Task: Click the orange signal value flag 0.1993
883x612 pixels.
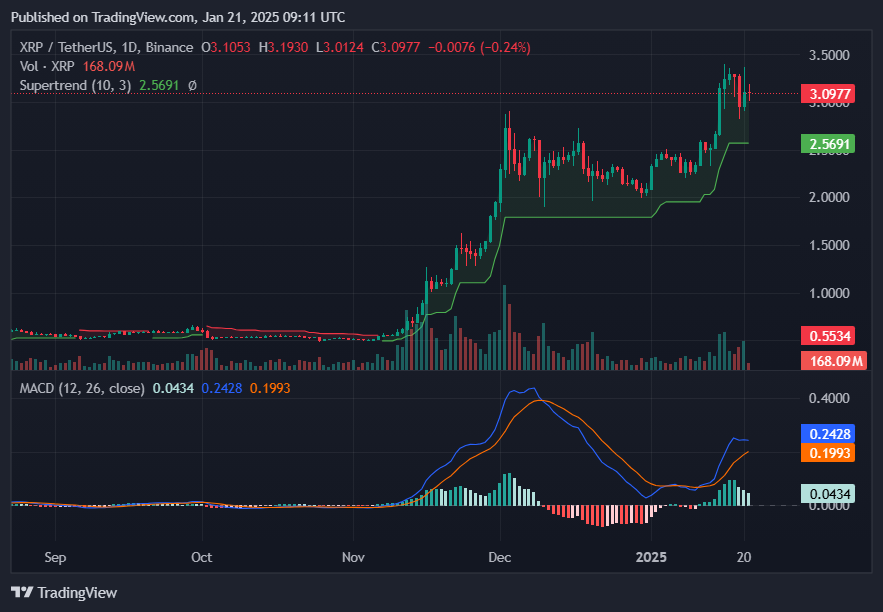Action: pos(829,454)
